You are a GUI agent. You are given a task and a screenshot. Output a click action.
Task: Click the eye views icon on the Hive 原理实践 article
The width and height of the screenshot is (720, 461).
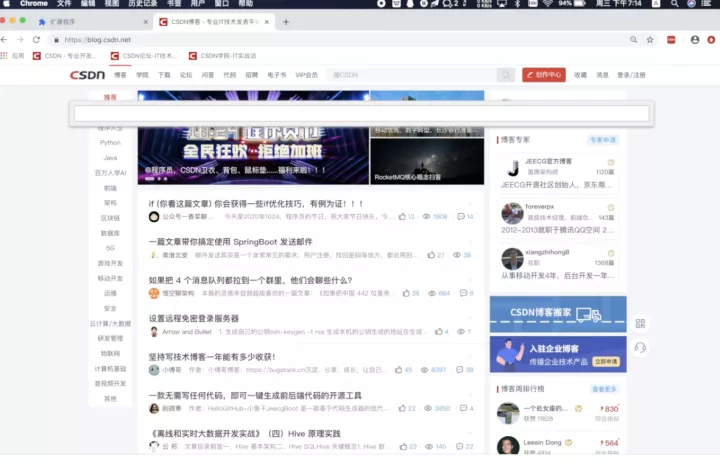coord(429,446)
